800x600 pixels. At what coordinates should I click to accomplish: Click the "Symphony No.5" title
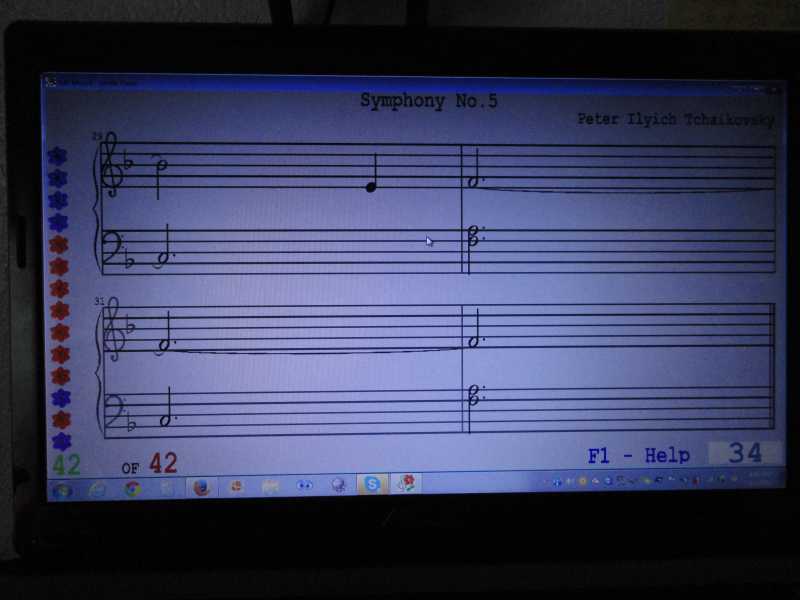coord(429,101)
